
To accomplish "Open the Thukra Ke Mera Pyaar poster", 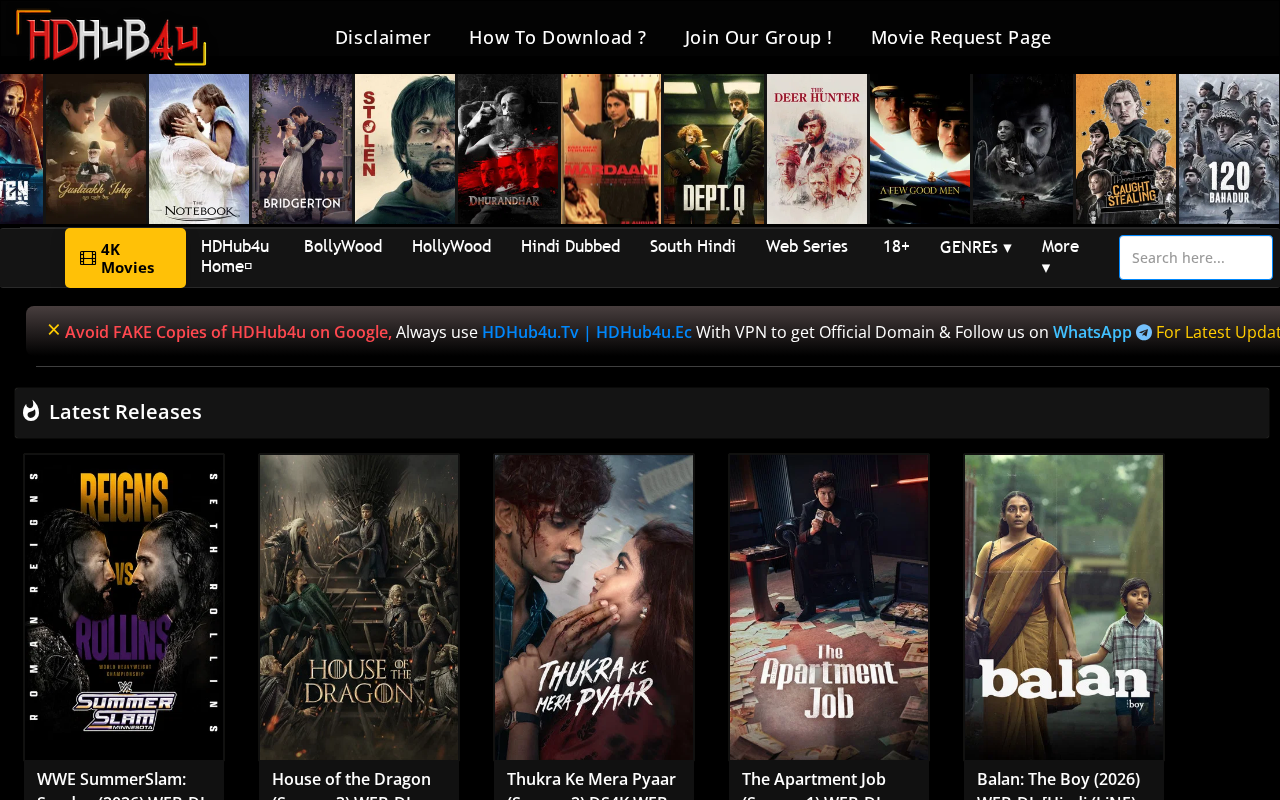I will (594, 607).
